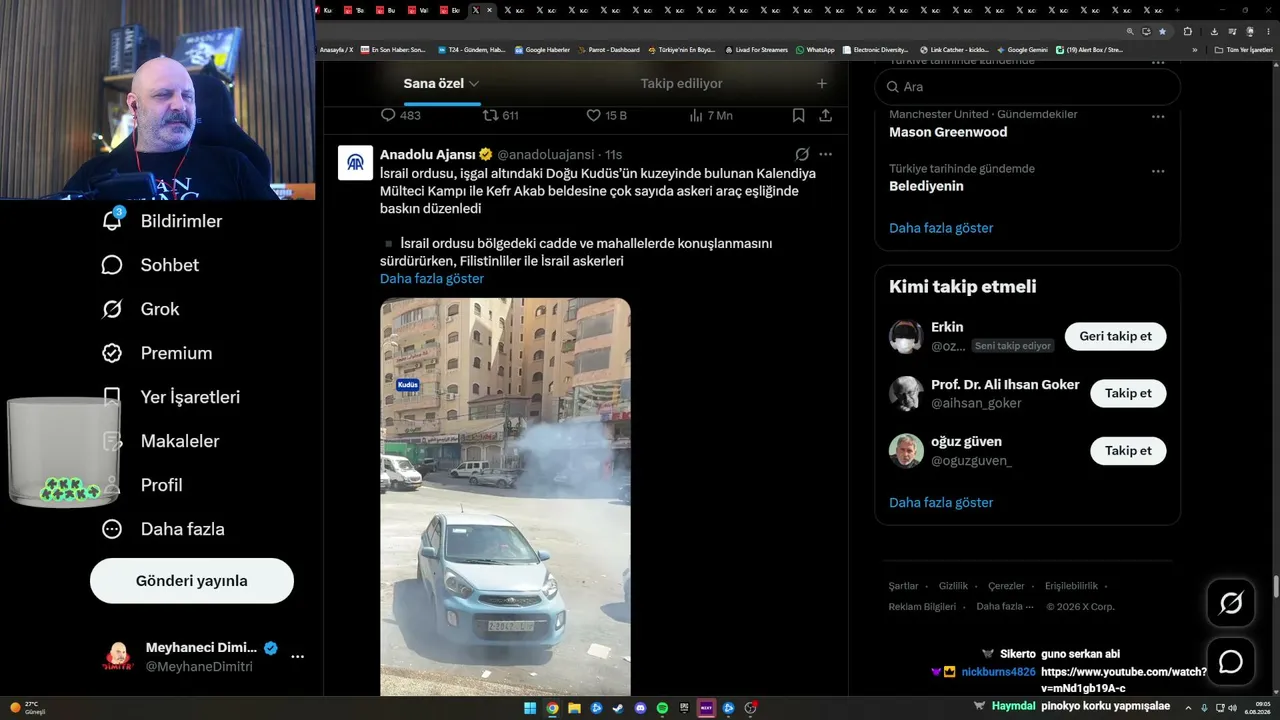Follow Prof. Dr. Ali Ihsan Goker
The width and height of the screenshot is (1280, 720).
click(x=1128, y=394)
